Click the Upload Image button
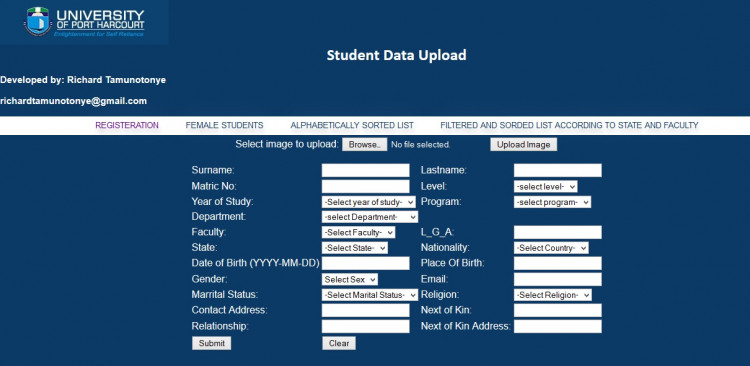The height and width of the screenshot is (366, 750). click(523, 144)
